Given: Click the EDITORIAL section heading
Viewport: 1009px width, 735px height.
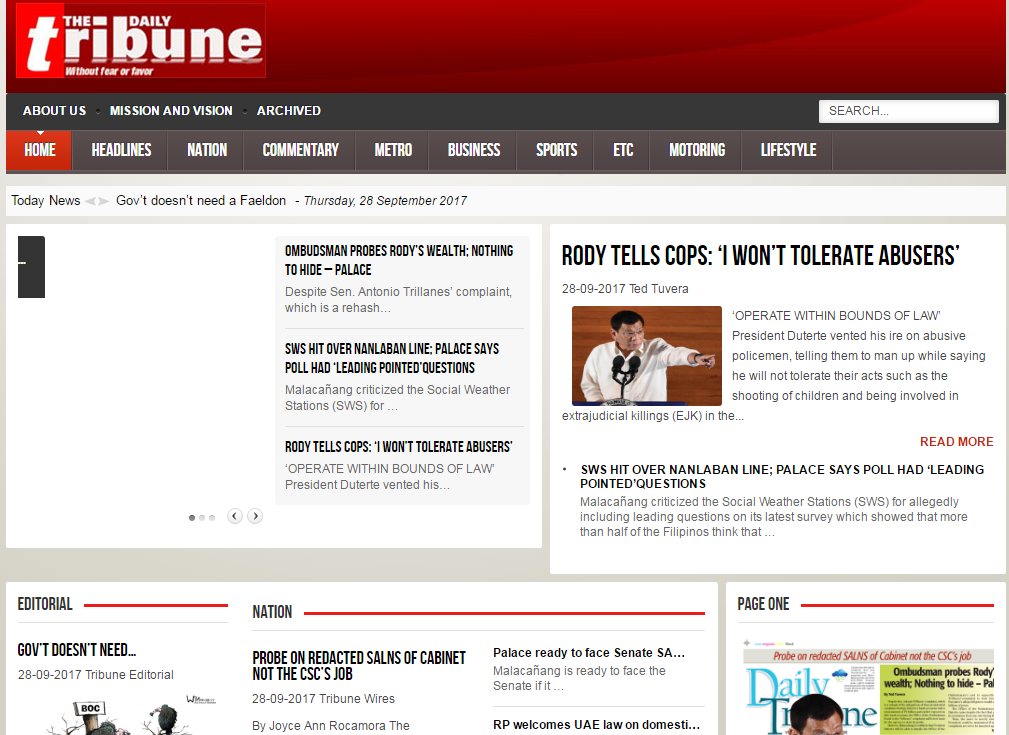Looking at the screenshot, I should [x=45, y=604].
